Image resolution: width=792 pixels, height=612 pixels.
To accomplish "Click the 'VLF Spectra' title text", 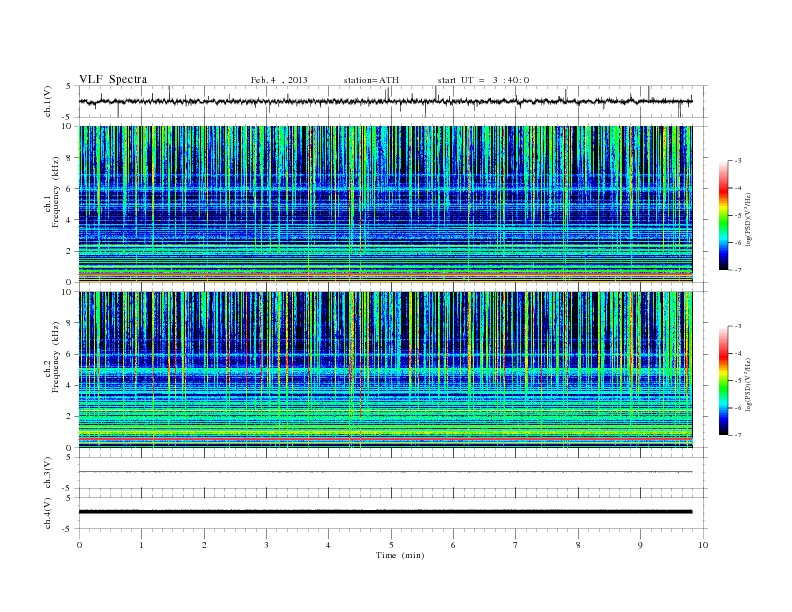I will (113, 79).
